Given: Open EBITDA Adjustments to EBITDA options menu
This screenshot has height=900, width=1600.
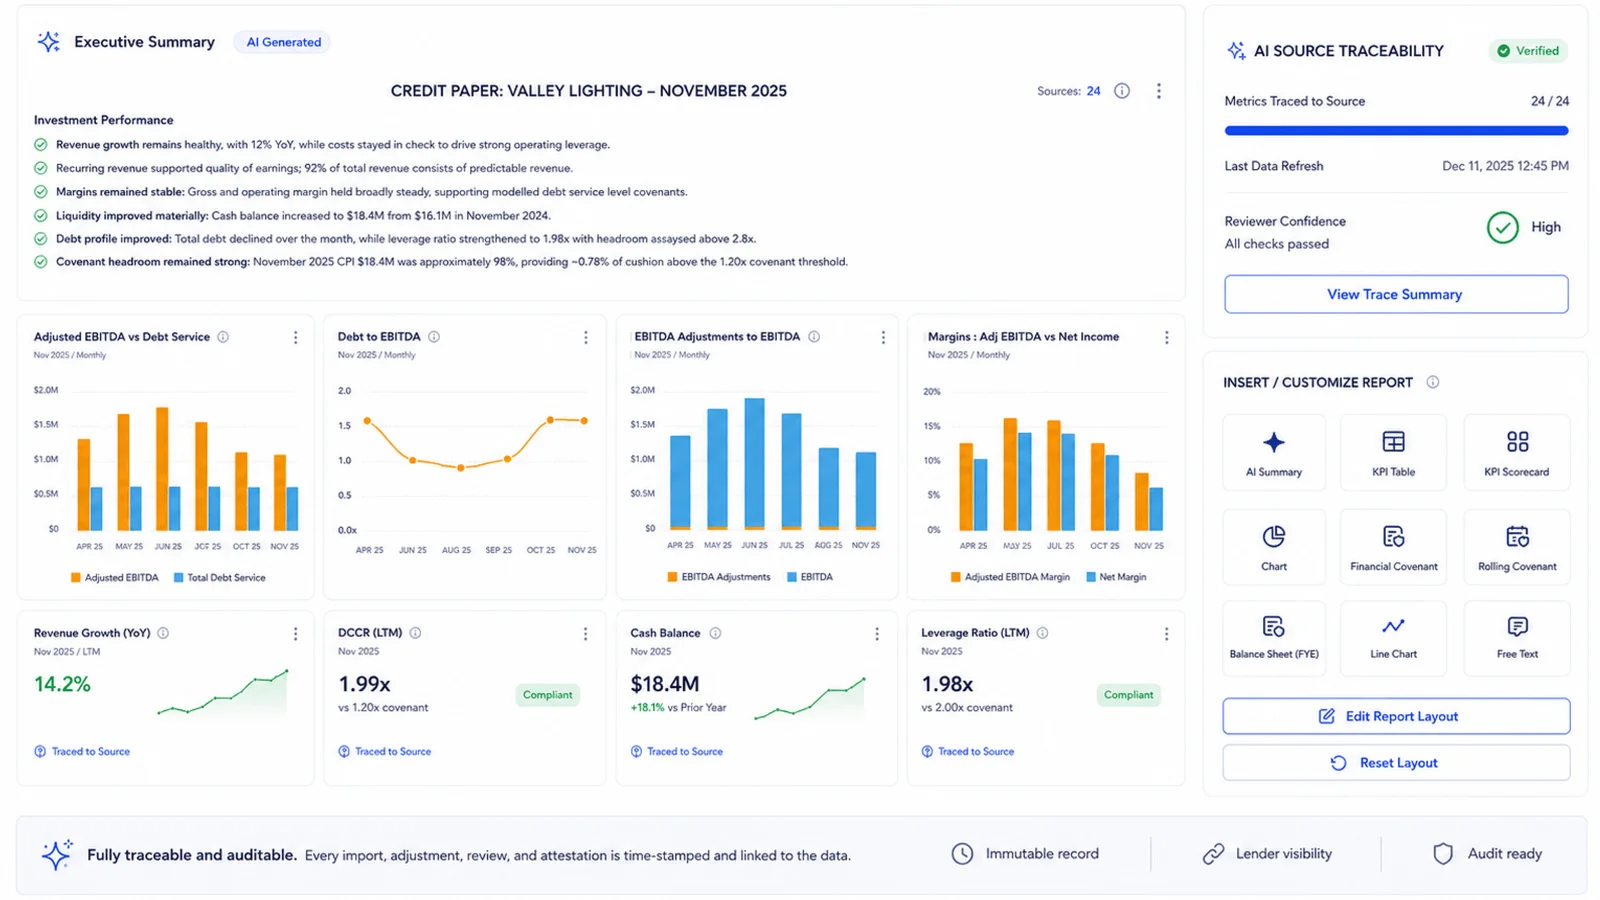Looking at the screenshot, I should tap(883, 338).
